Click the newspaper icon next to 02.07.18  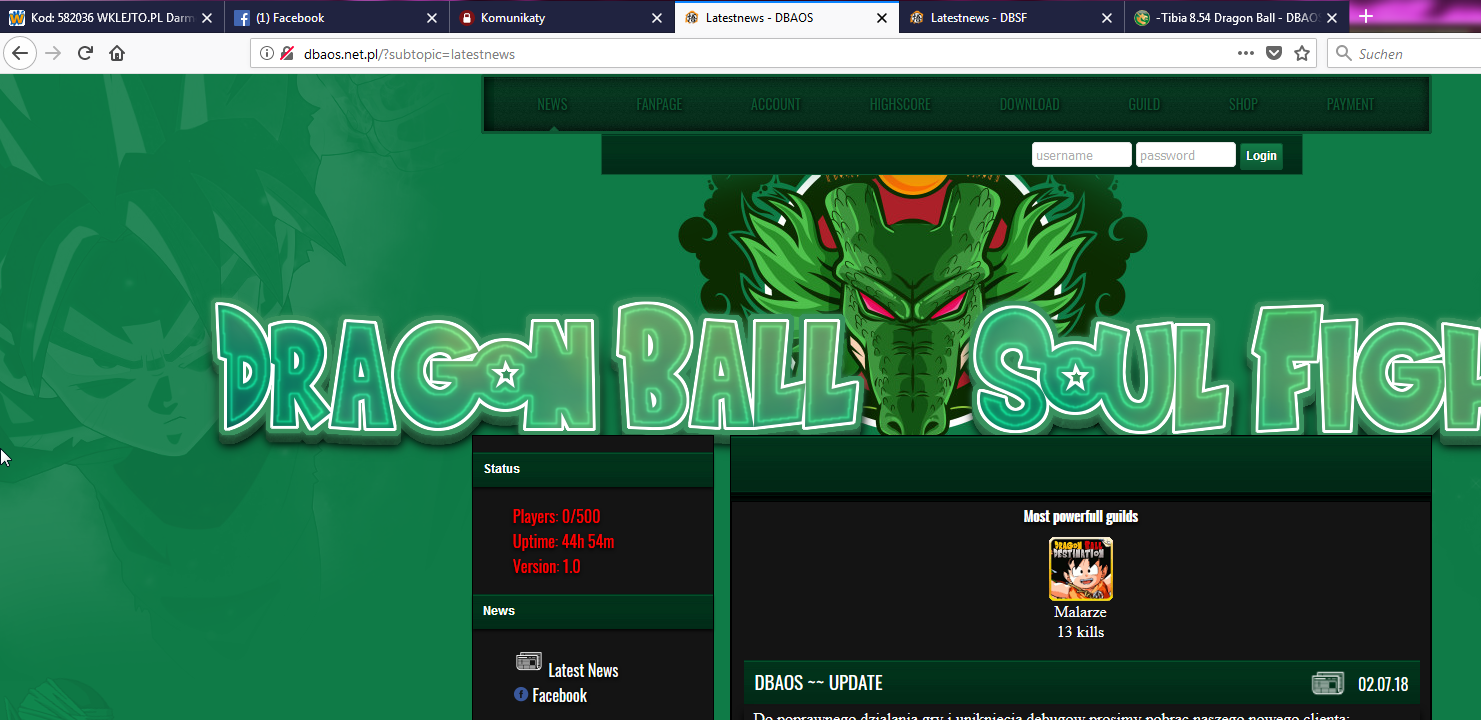(x=1328, y=683)
